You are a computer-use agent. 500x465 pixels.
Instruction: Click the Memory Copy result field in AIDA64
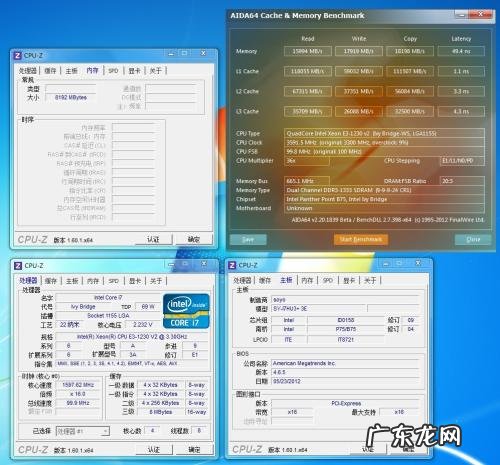(x=410, y=51)
